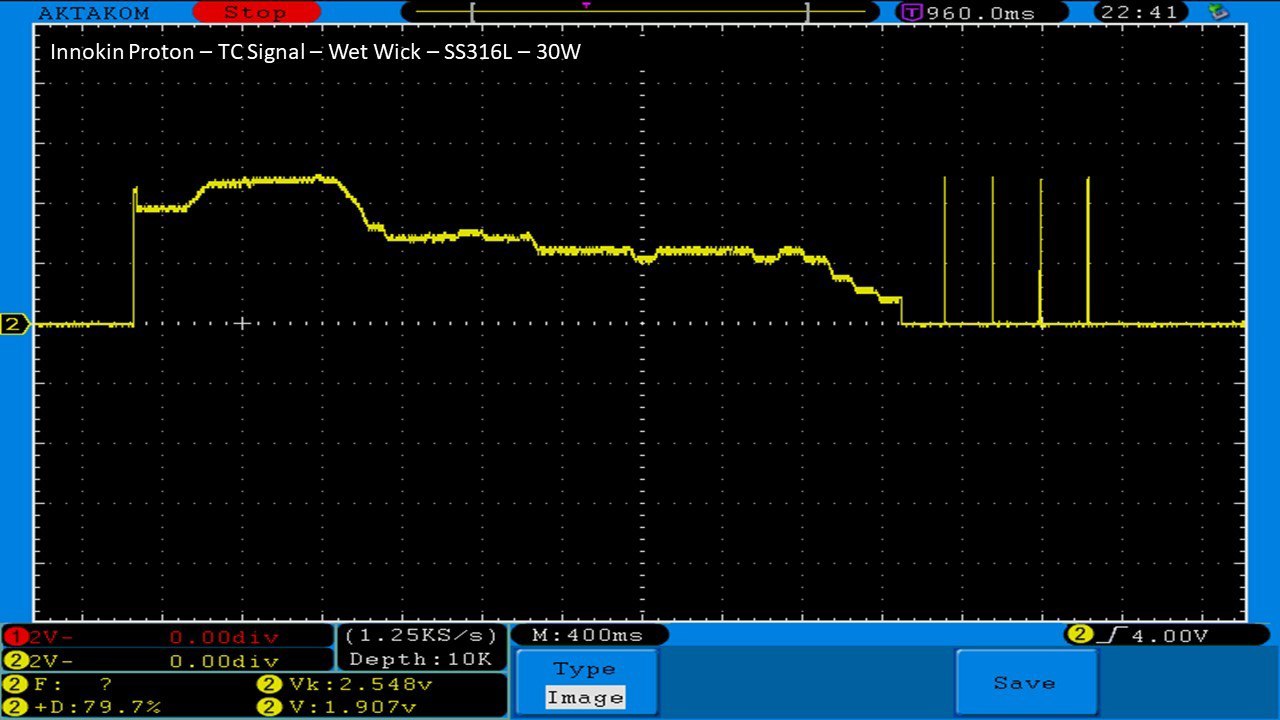
Task: Select the channel 2 ground marker on left edge
Action: (15, 324)
